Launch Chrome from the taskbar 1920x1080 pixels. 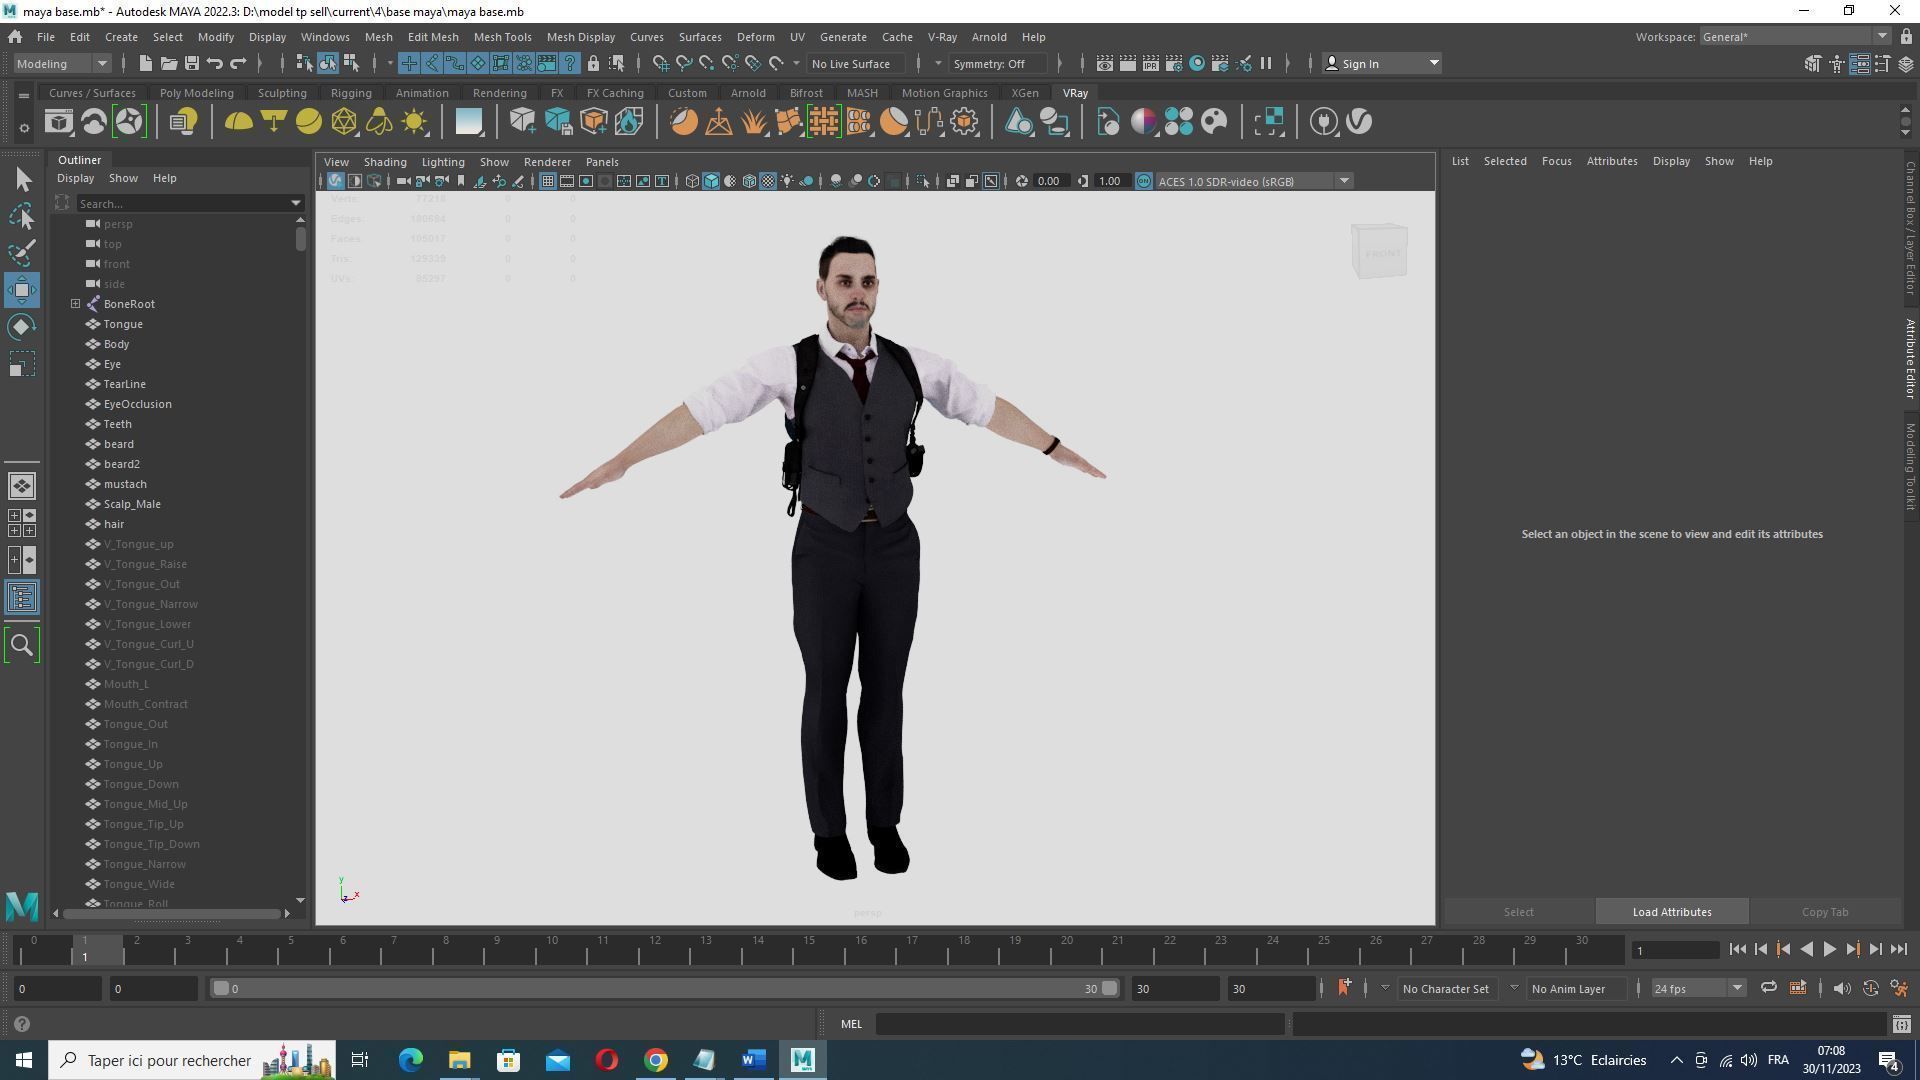pyautogui.click(x=656, y=1060)
